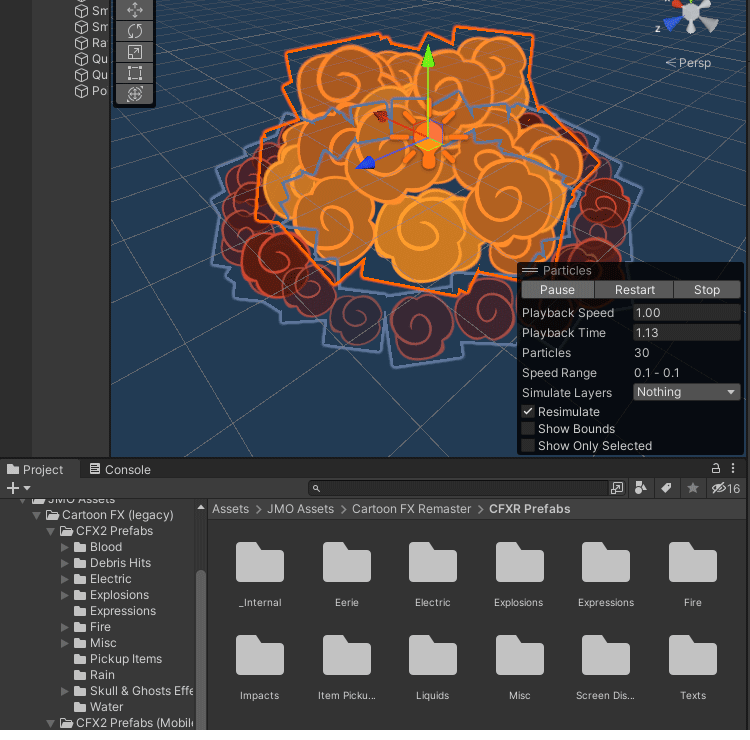The image size is (750, 740).
Task: Select the Rect Transform tool
Action: pos(135,73)
